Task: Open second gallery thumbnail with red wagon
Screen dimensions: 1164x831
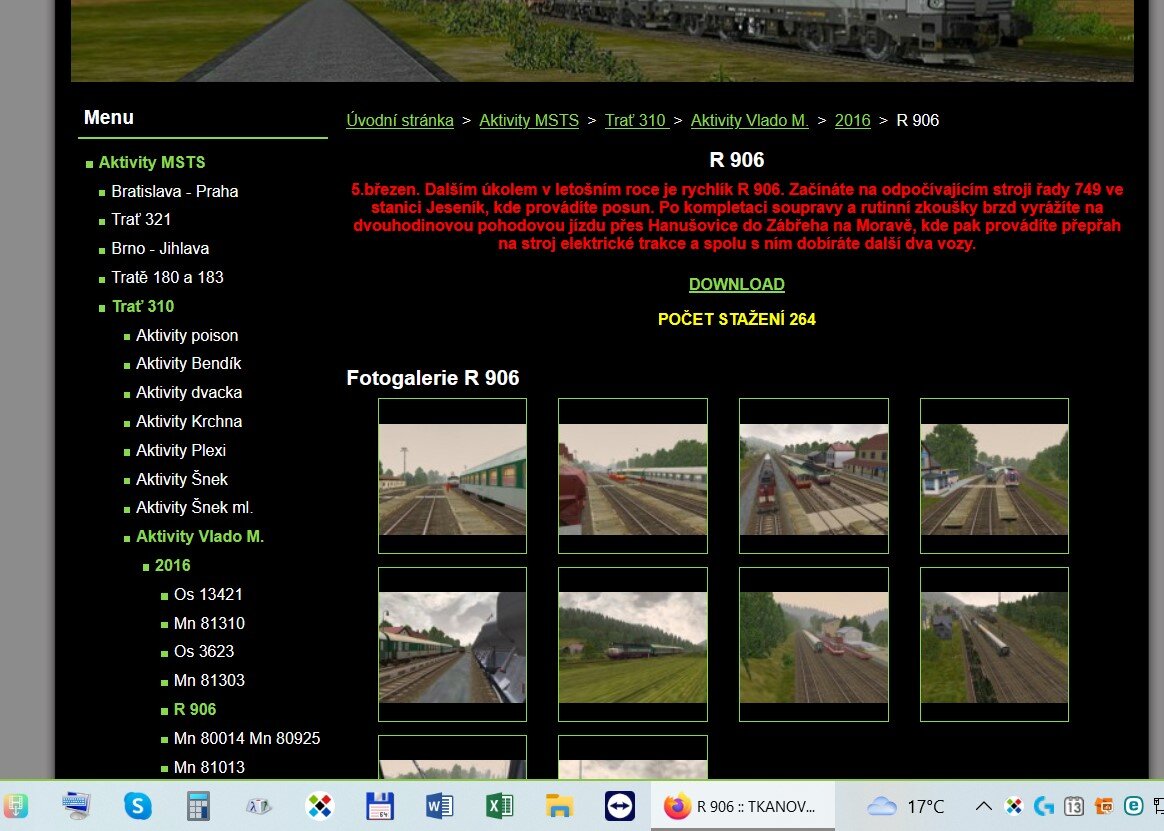Action: coord(632,476)
